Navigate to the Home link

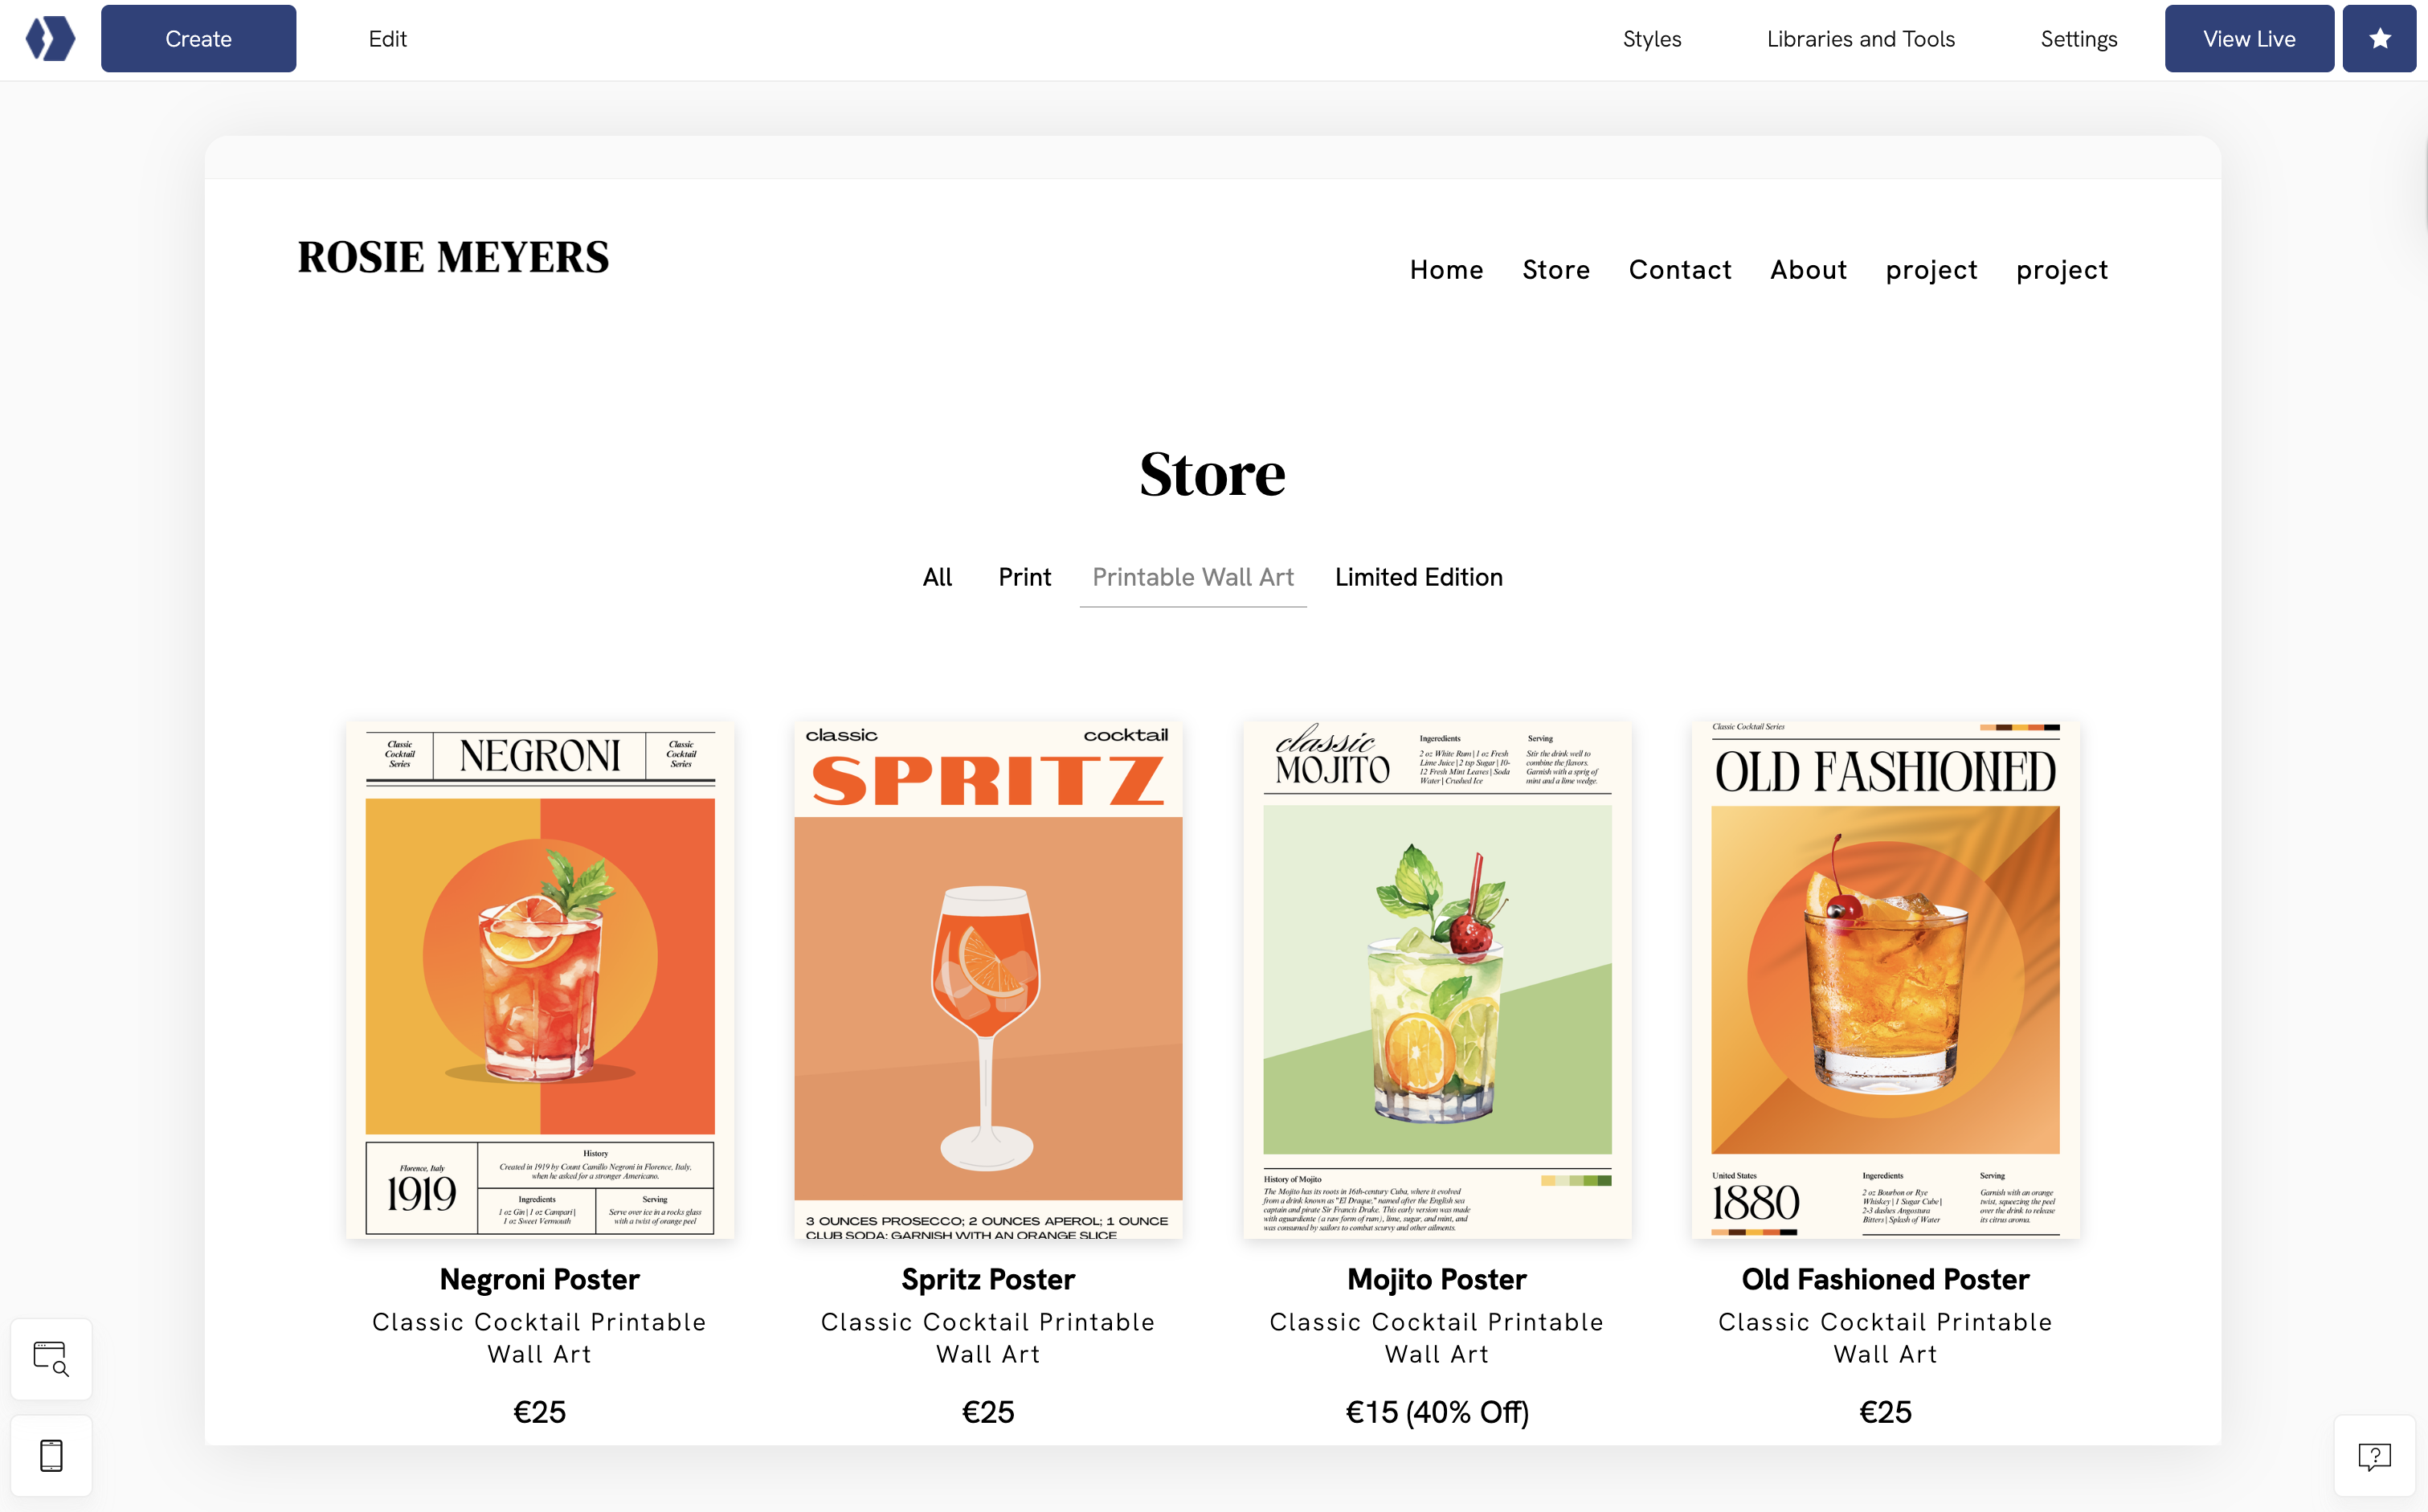click(1445, 270)
